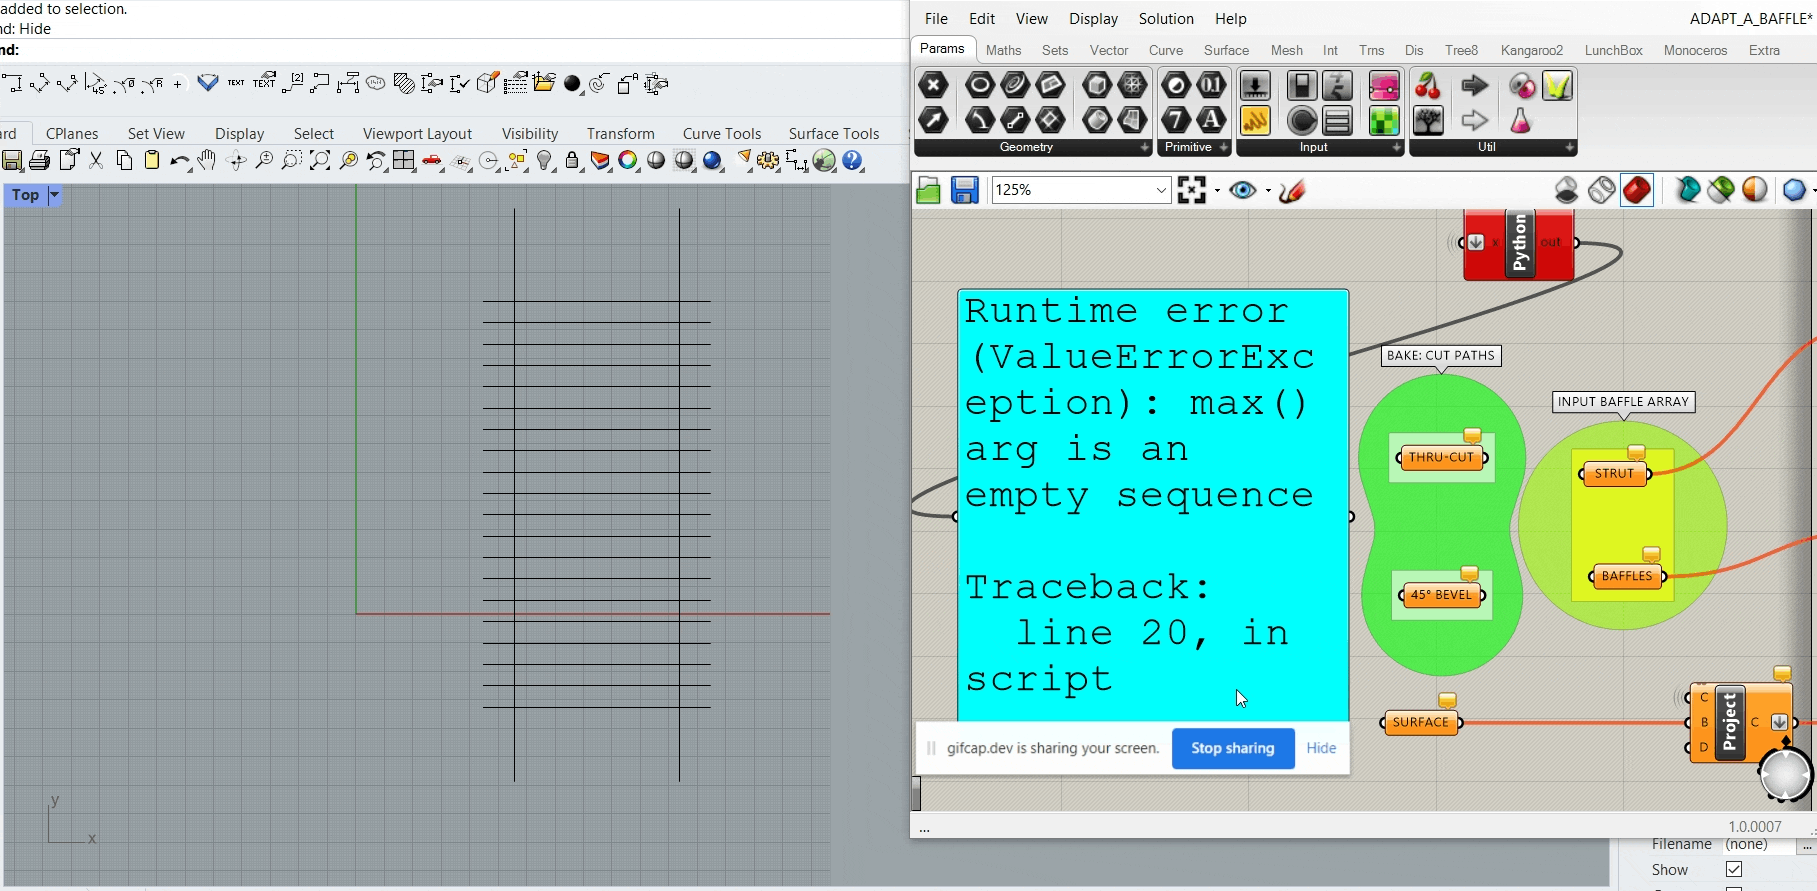Click the Rhino Save file icon

pos(12,161)
